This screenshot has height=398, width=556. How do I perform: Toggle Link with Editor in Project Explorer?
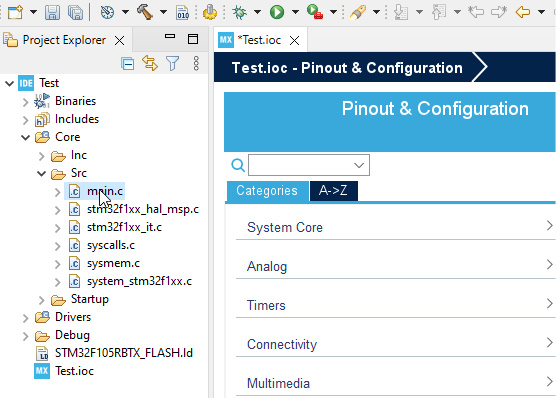coord(150,63)
